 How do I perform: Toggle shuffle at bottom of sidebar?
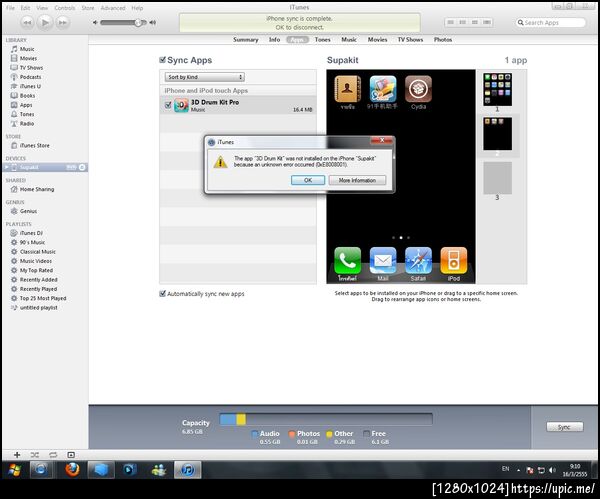click(34, 455)
